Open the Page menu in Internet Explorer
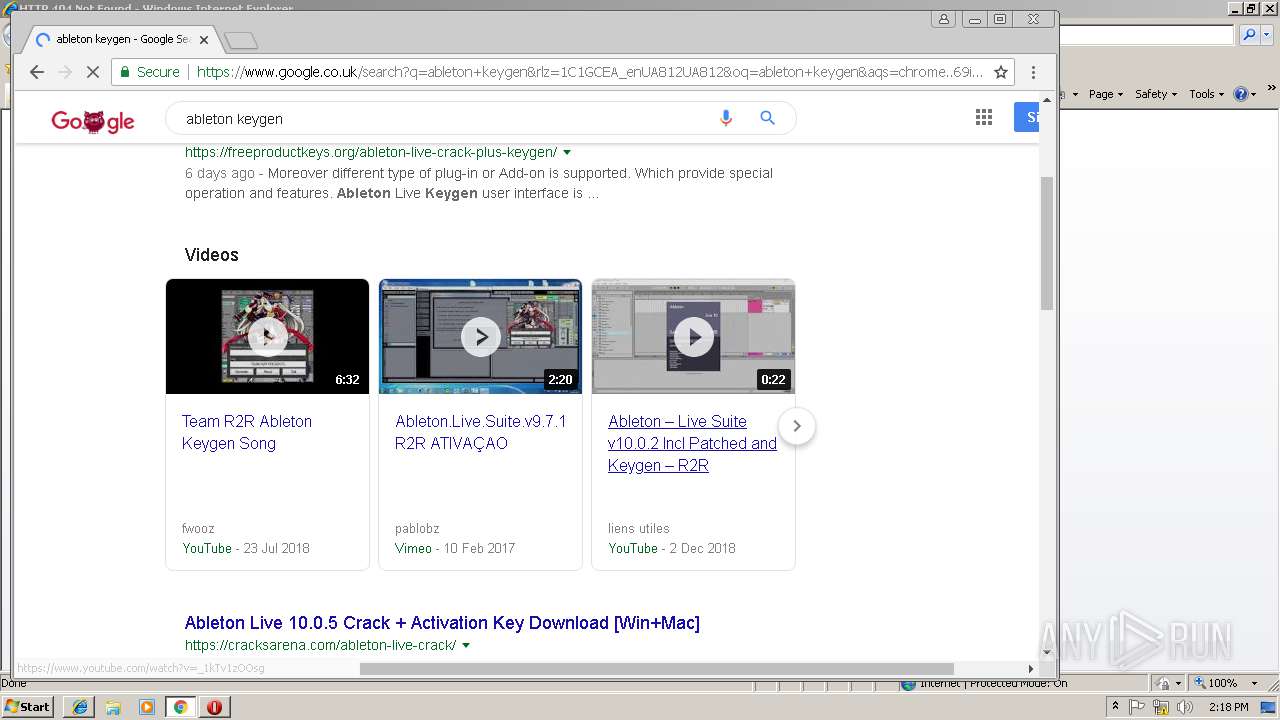Image resolution: width=1280 pixels, height=720 pixels. pos(1106,94)
